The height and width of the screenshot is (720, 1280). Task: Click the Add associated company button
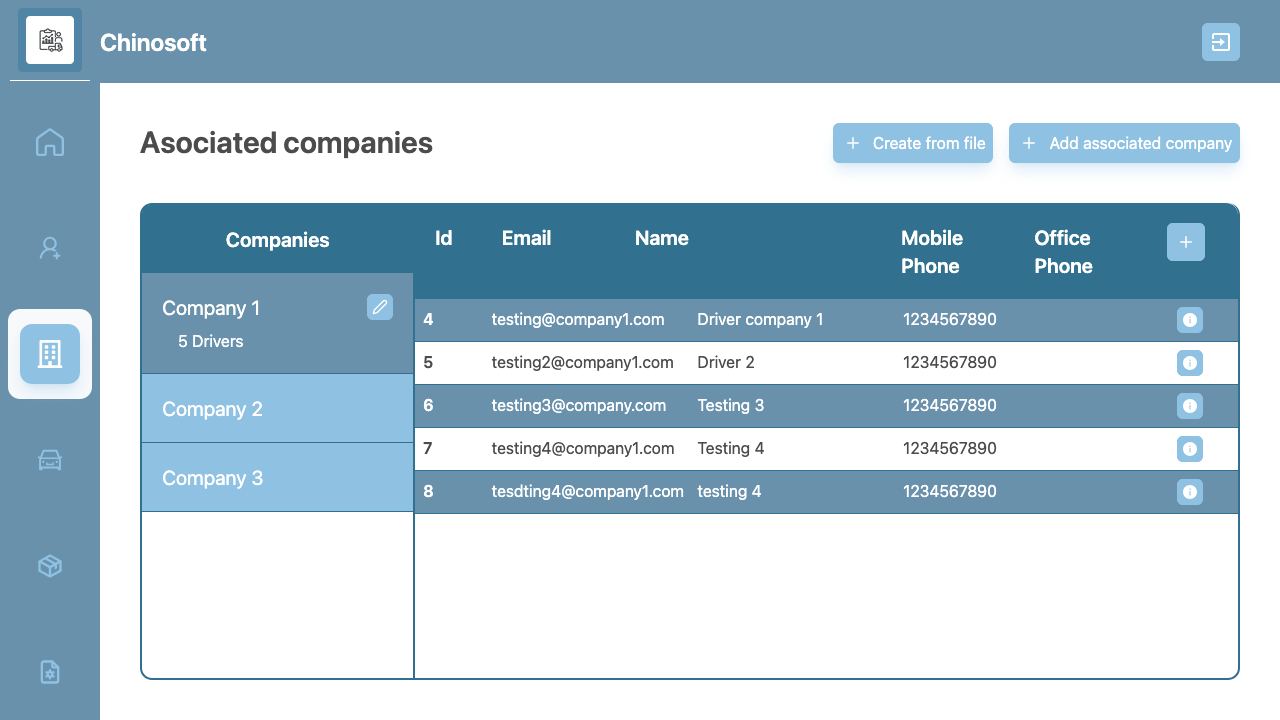tap(1124, 143)
